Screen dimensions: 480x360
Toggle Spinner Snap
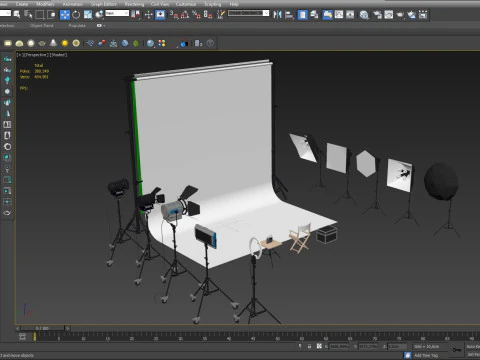[x=208, y=14]
